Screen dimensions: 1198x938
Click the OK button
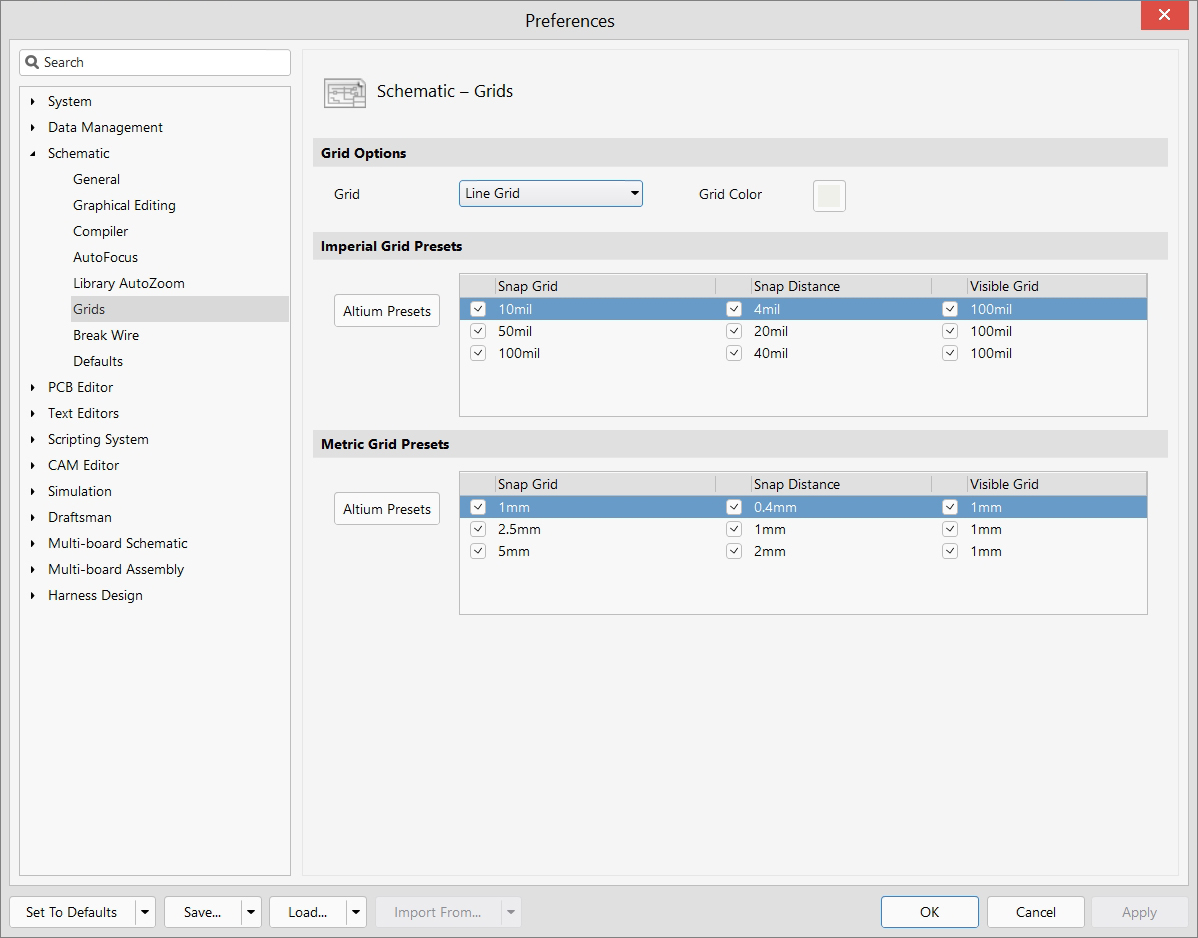929,912
